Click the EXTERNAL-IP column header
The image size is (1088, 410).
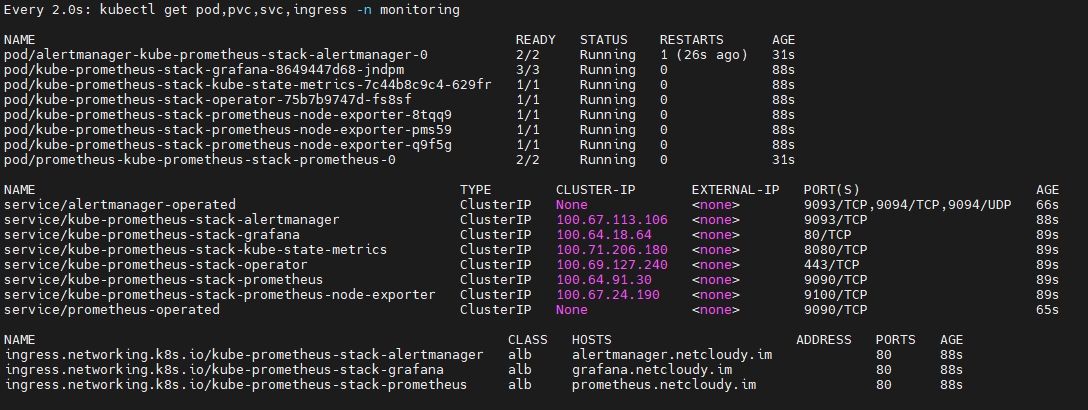(x=736, y=190)
